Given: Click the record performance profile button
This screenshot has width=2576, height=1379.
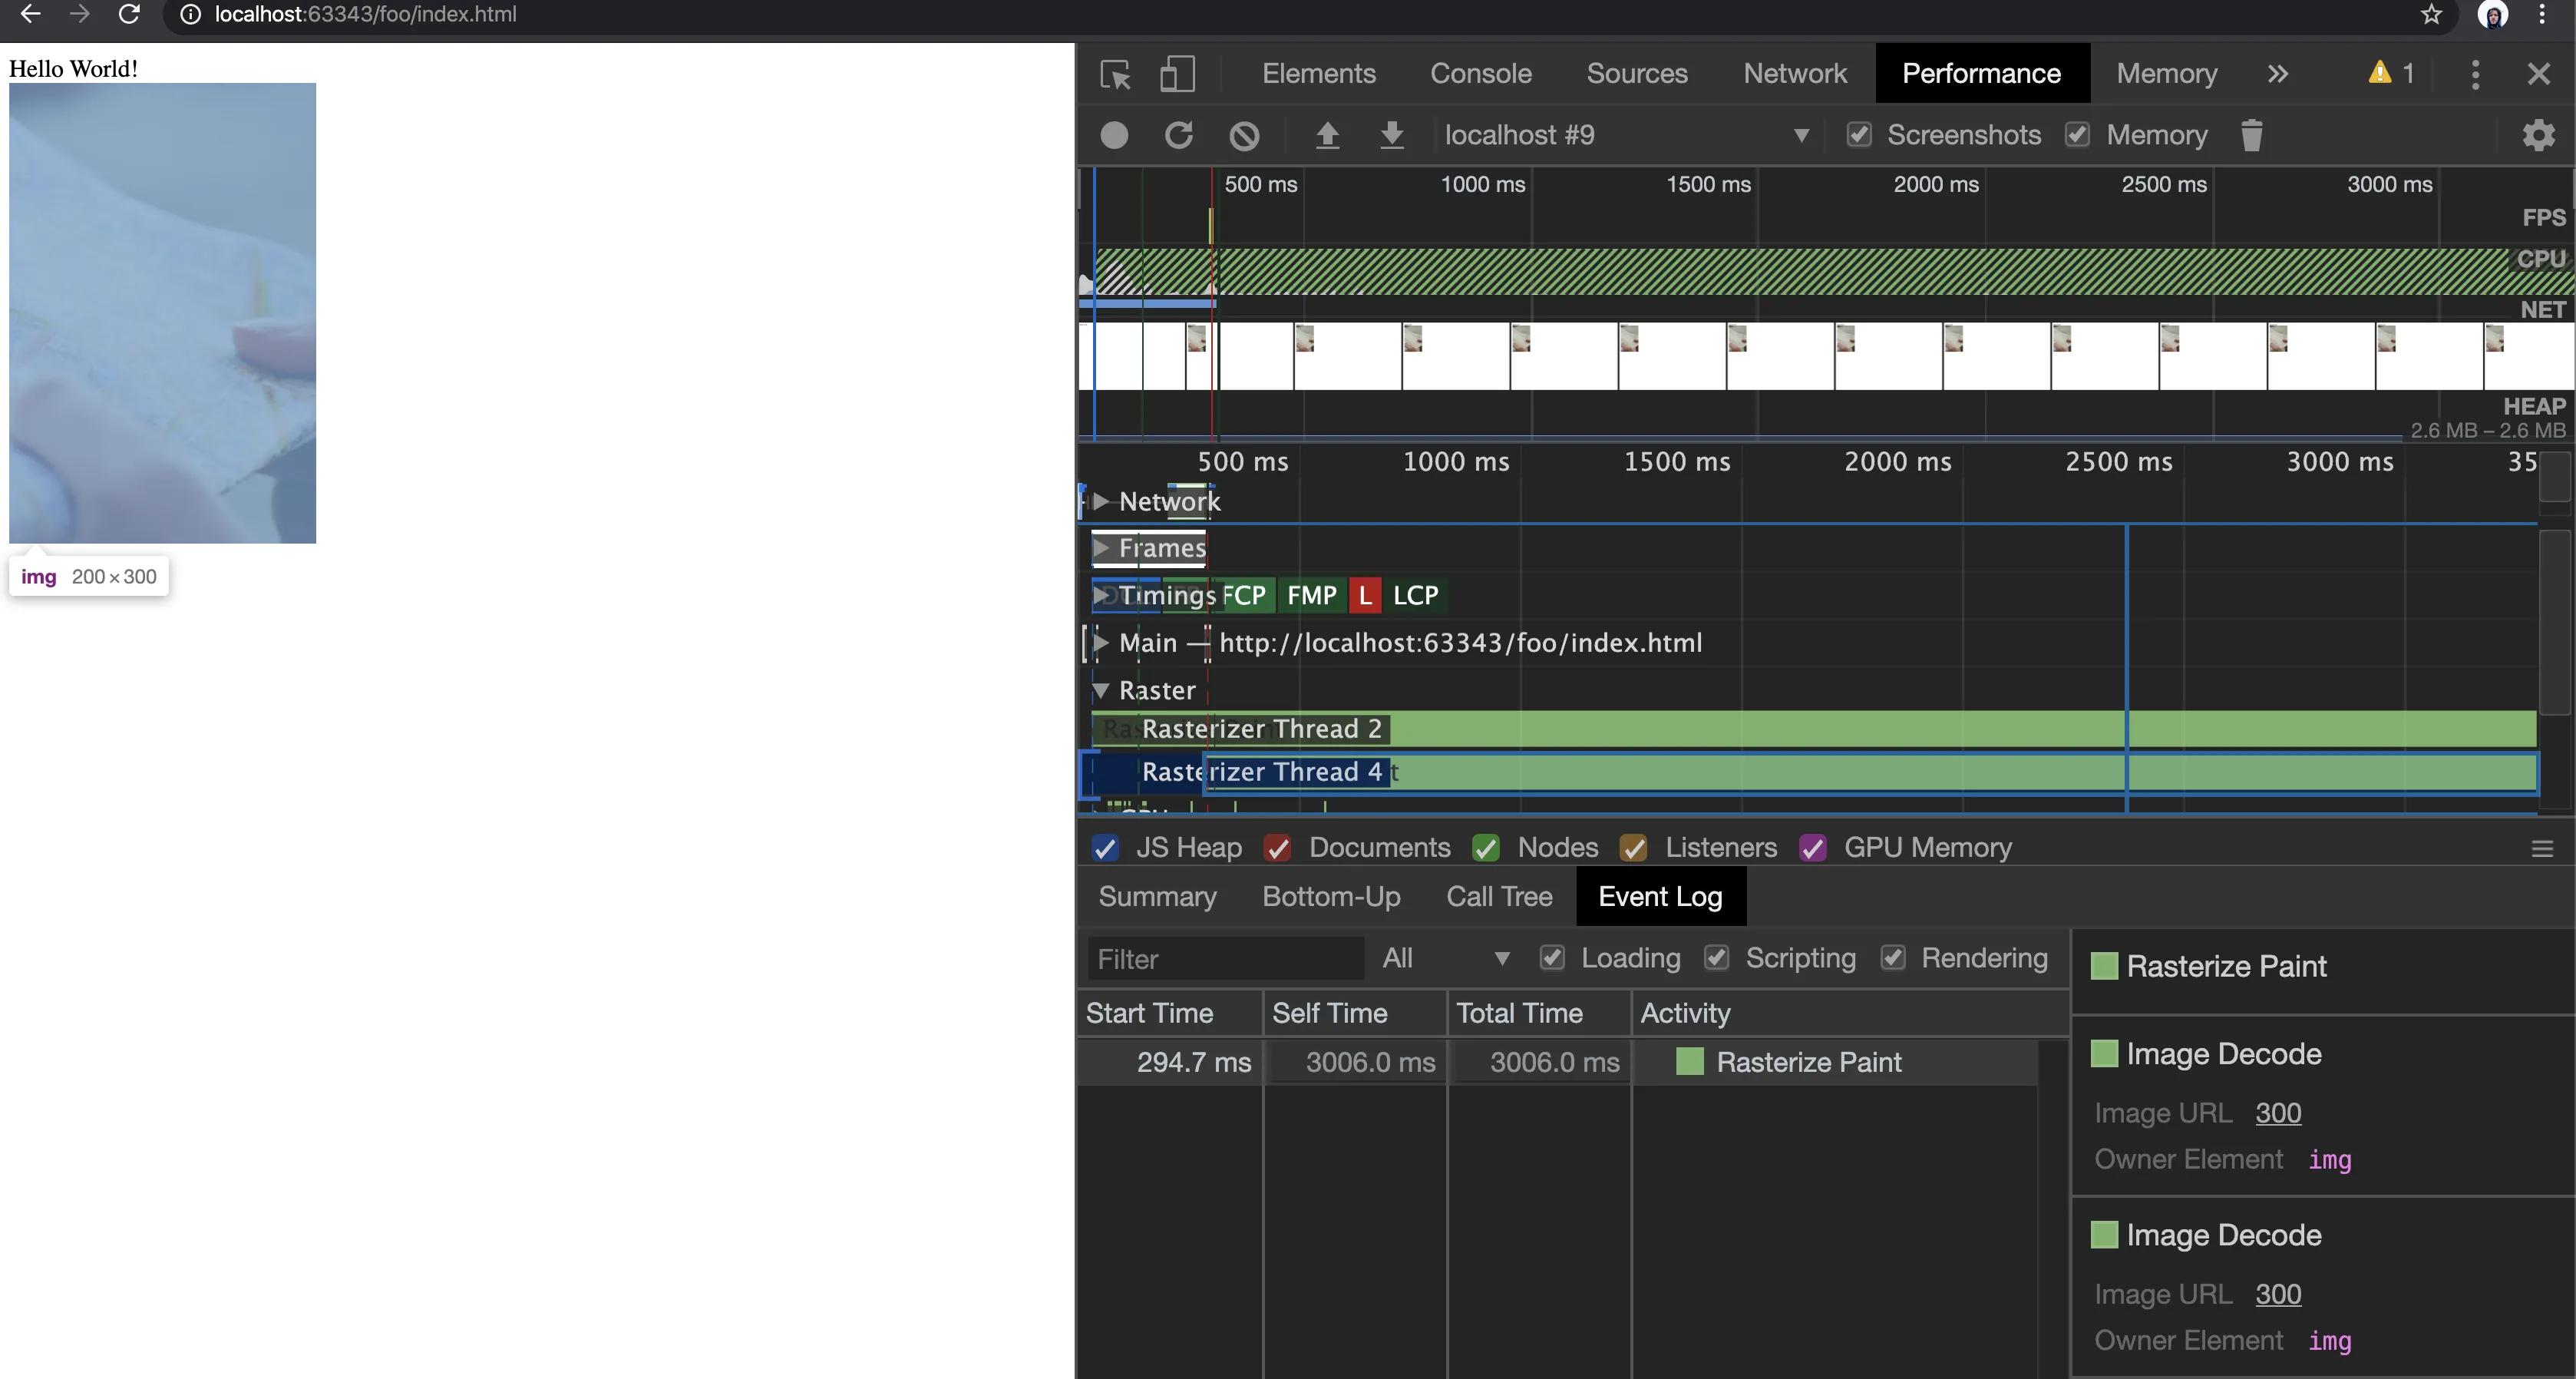Looking at the screenshot, I should [x=1114, y=135].
